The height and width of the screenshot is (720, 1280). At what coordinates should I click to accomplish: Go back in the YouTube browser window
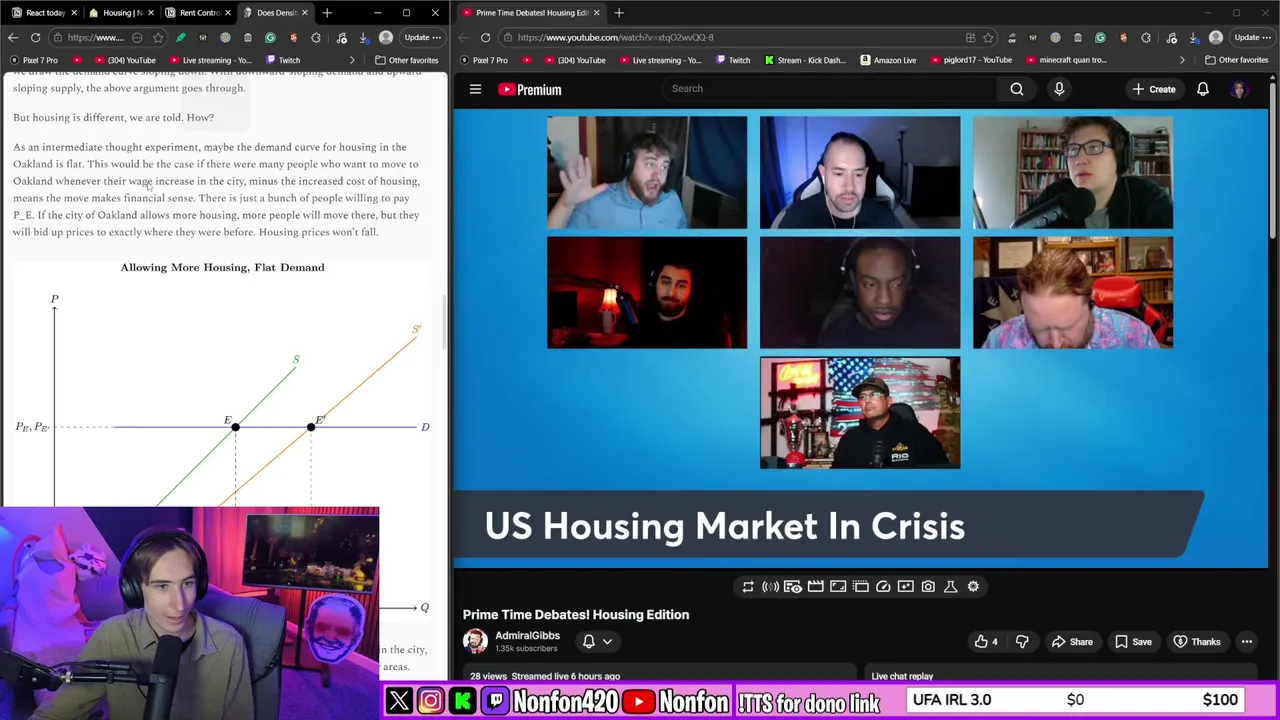click(x=463, y=38)
